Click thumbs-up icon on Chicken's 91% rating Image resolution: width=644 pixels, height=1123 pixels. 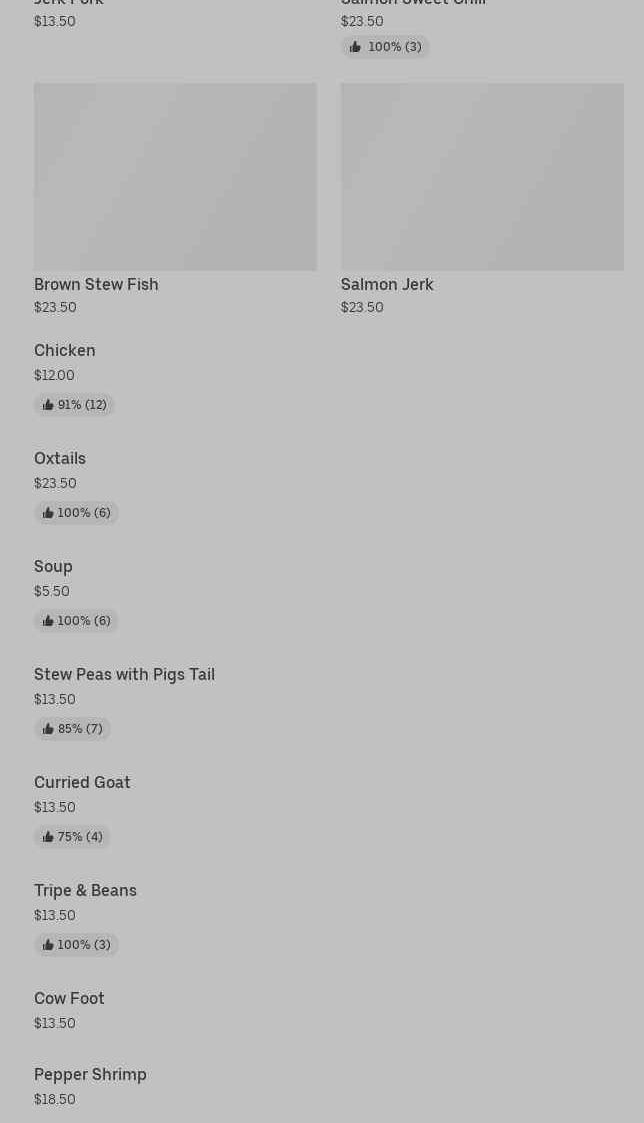pyautogui.click(x=48, y=405)
